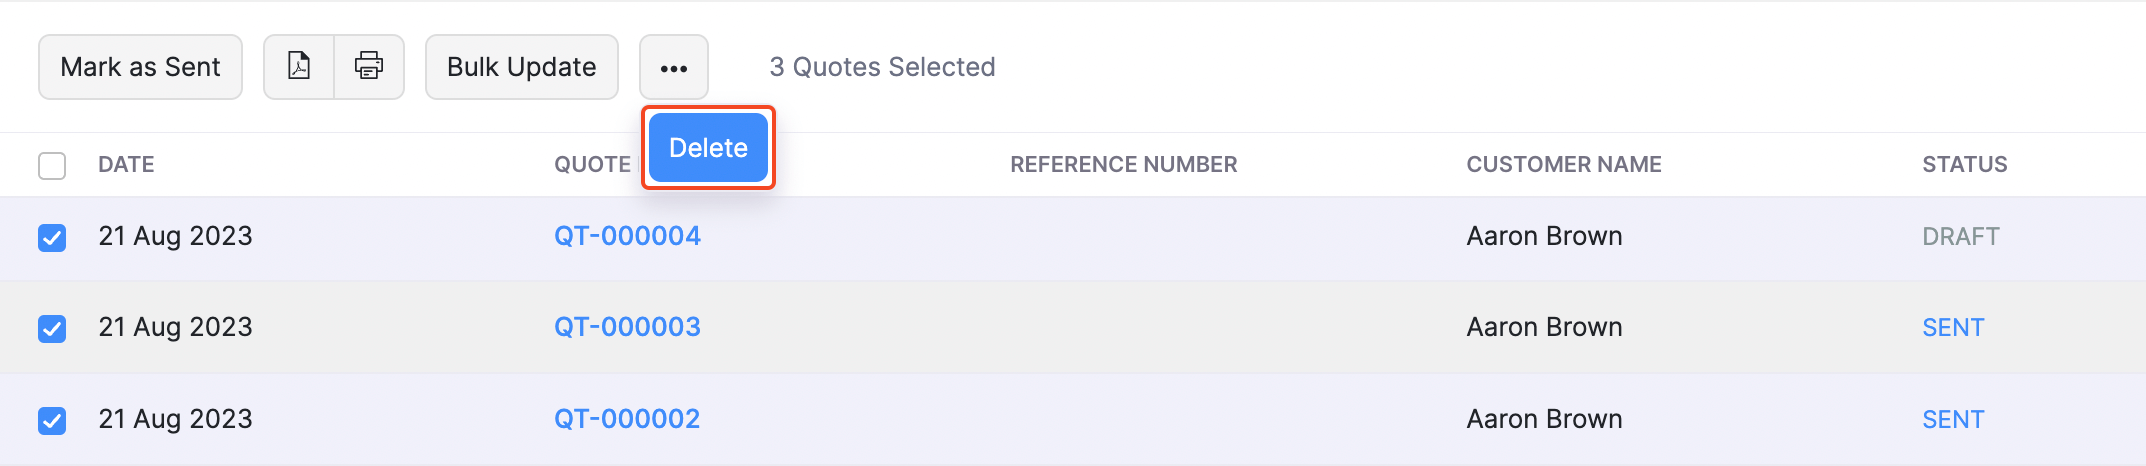Deselect the QT-000002 row checkbox
Screen dimensions: 2146x466
52,420
